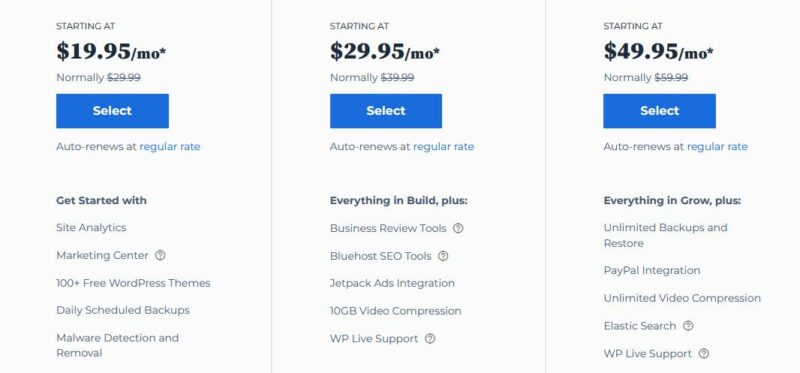This screenshot has height=373, width=800.
Task: Click Bluehost SEO Tools question mark icon
Action: [443, 256]
